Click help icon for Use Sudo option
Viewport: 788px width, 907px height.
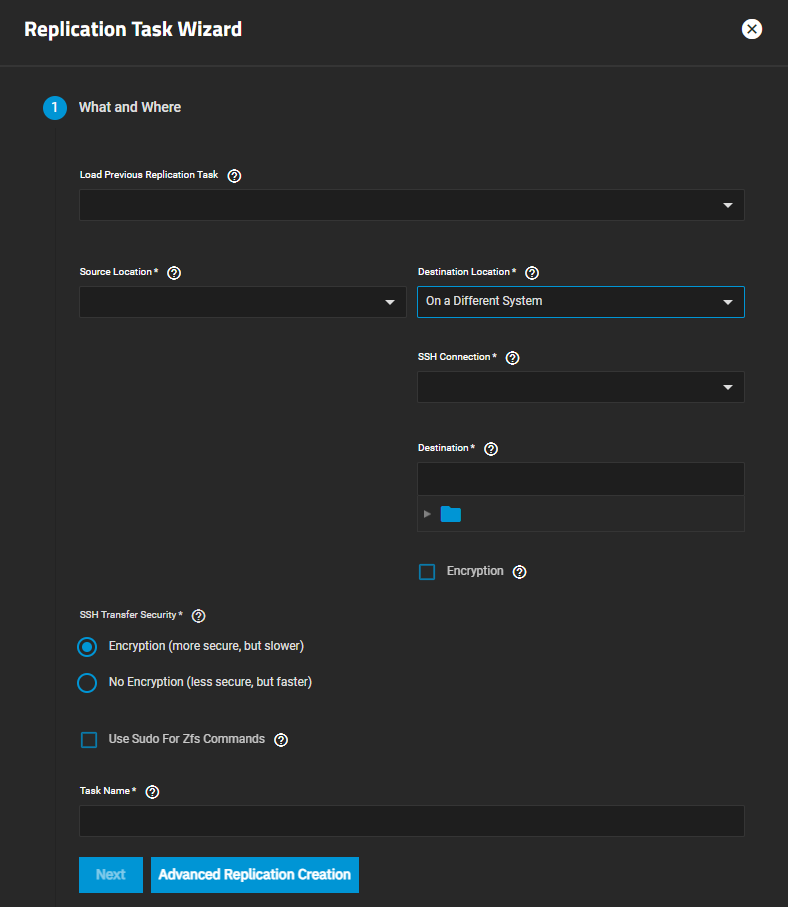click(281, 740)
